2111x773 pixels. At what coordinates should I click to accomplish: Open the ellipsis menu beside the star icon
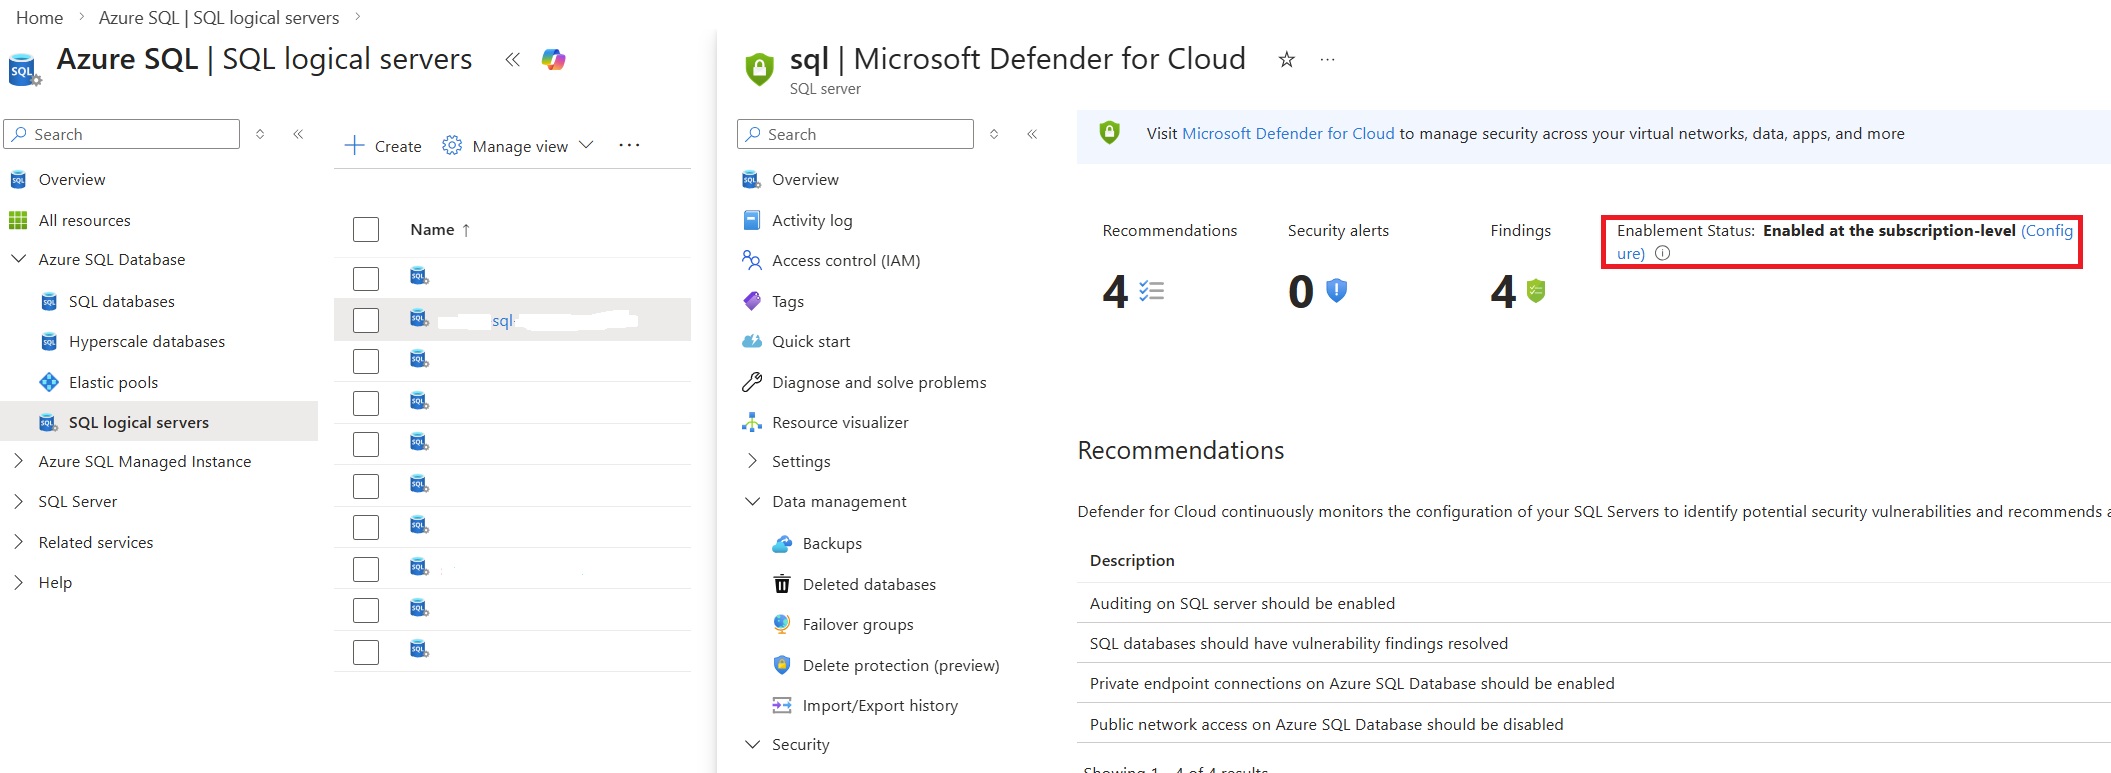pyautogui.click(x=1327, y=60)
